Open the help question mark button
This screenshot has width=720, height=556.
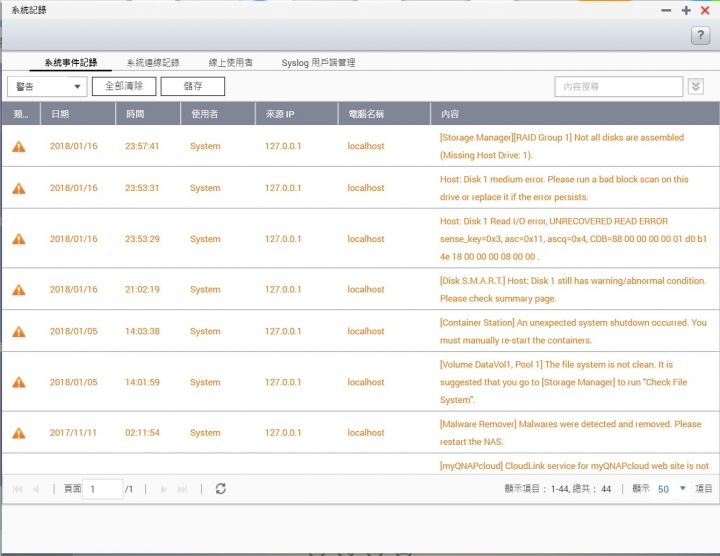pyautogui.click(x=700, y=35)
